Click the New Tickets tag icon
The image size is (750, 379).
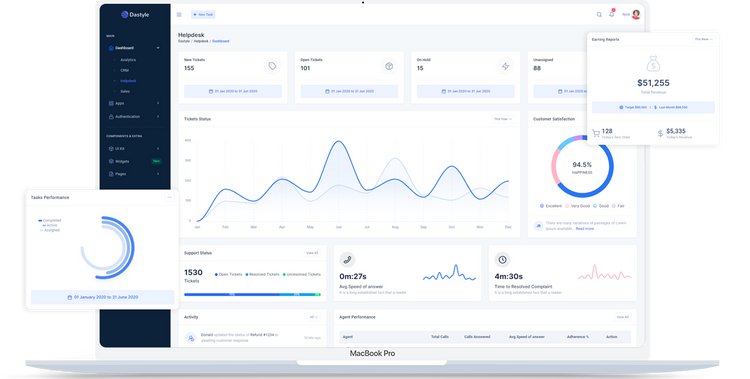[272, 66]
